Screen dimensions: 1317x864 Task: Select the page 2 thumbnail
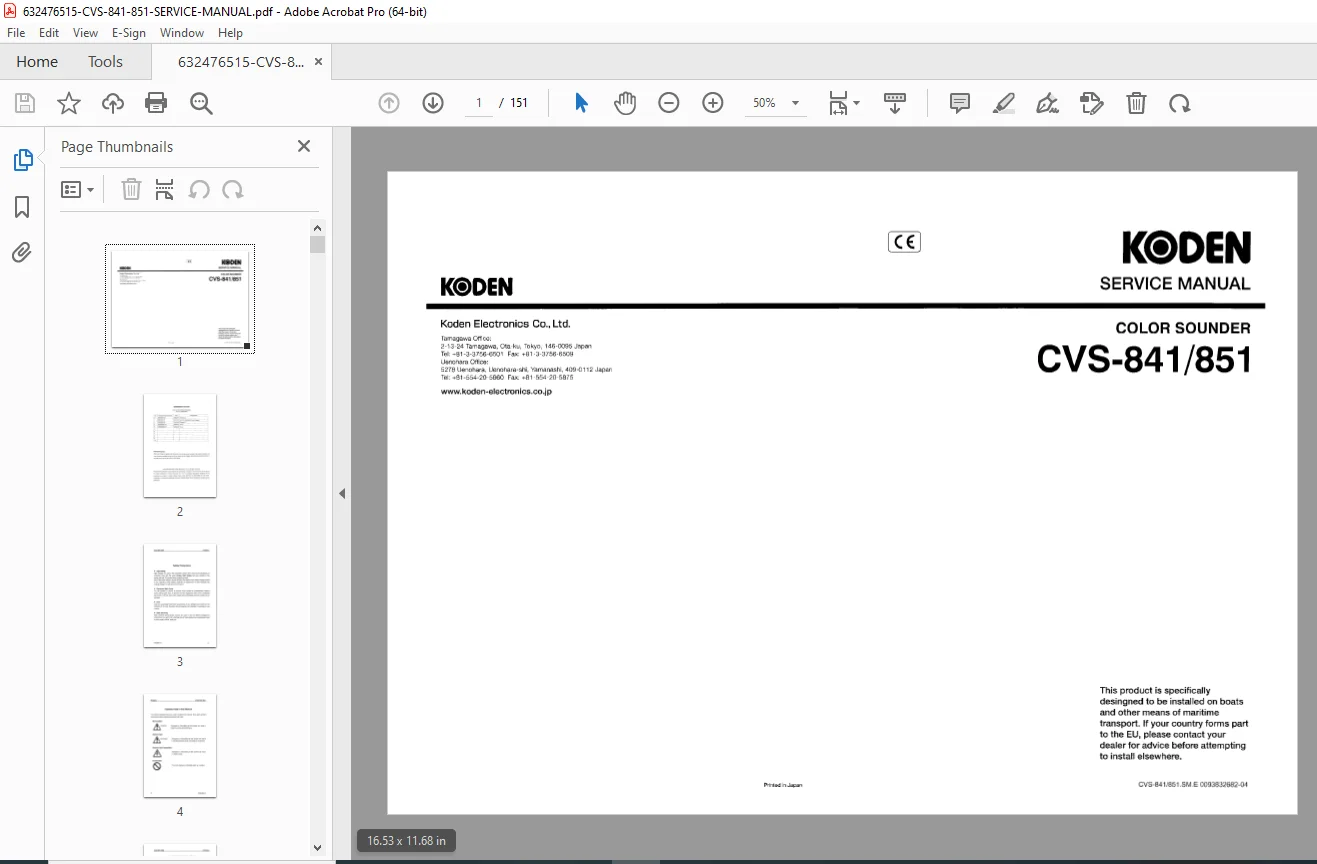tap(180, 445)
